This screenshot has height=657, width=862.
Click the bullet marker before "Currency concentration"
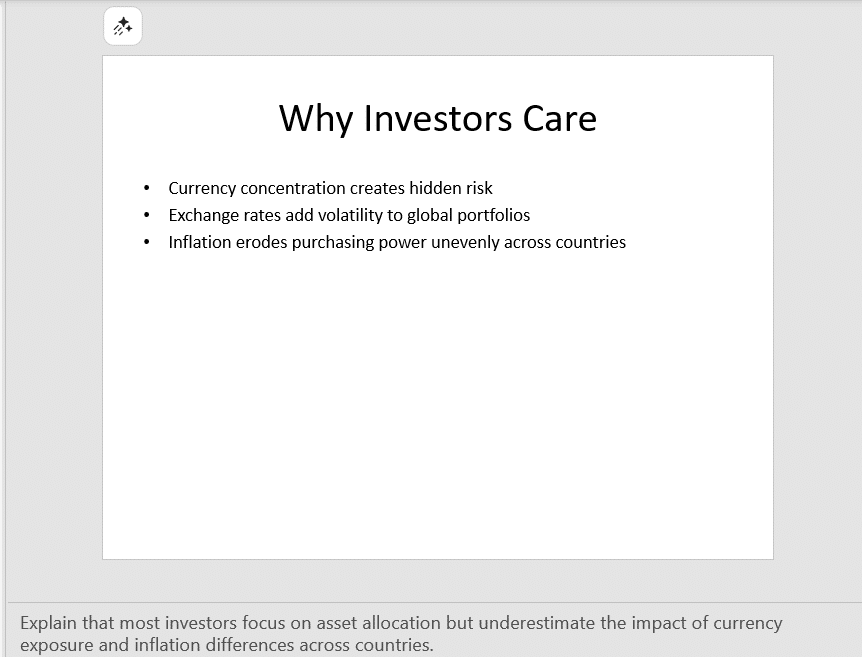click(x=147, y=188)
